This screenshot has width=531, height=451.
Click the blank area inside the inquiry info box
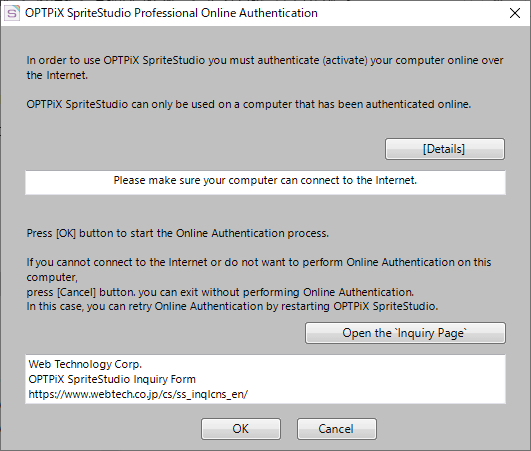[x=376, y=379]
